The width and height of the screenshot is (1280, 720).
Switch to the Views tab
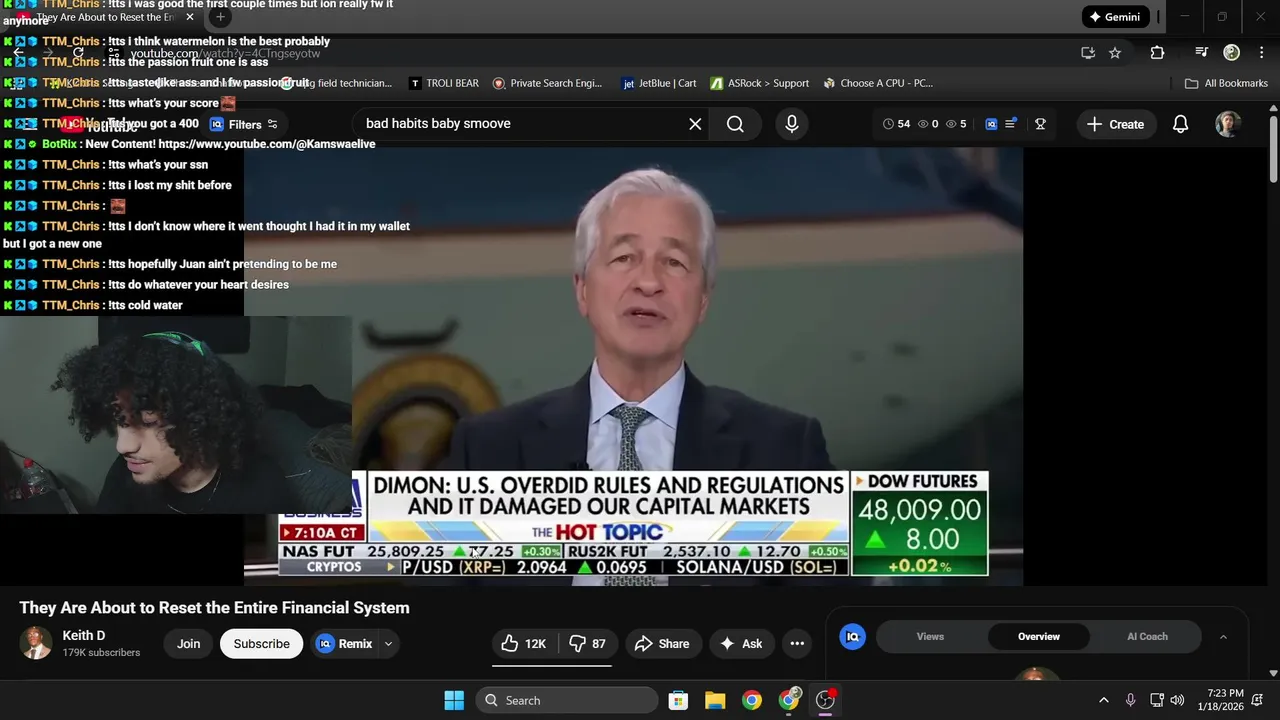point(930,636)
